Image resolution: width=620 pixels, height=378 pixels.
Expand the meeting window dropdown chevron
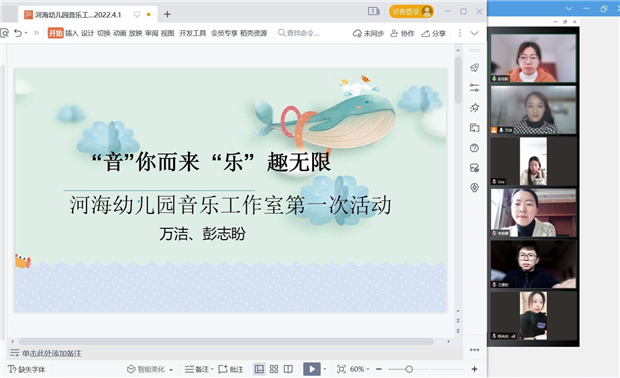(x=569, y=8)
